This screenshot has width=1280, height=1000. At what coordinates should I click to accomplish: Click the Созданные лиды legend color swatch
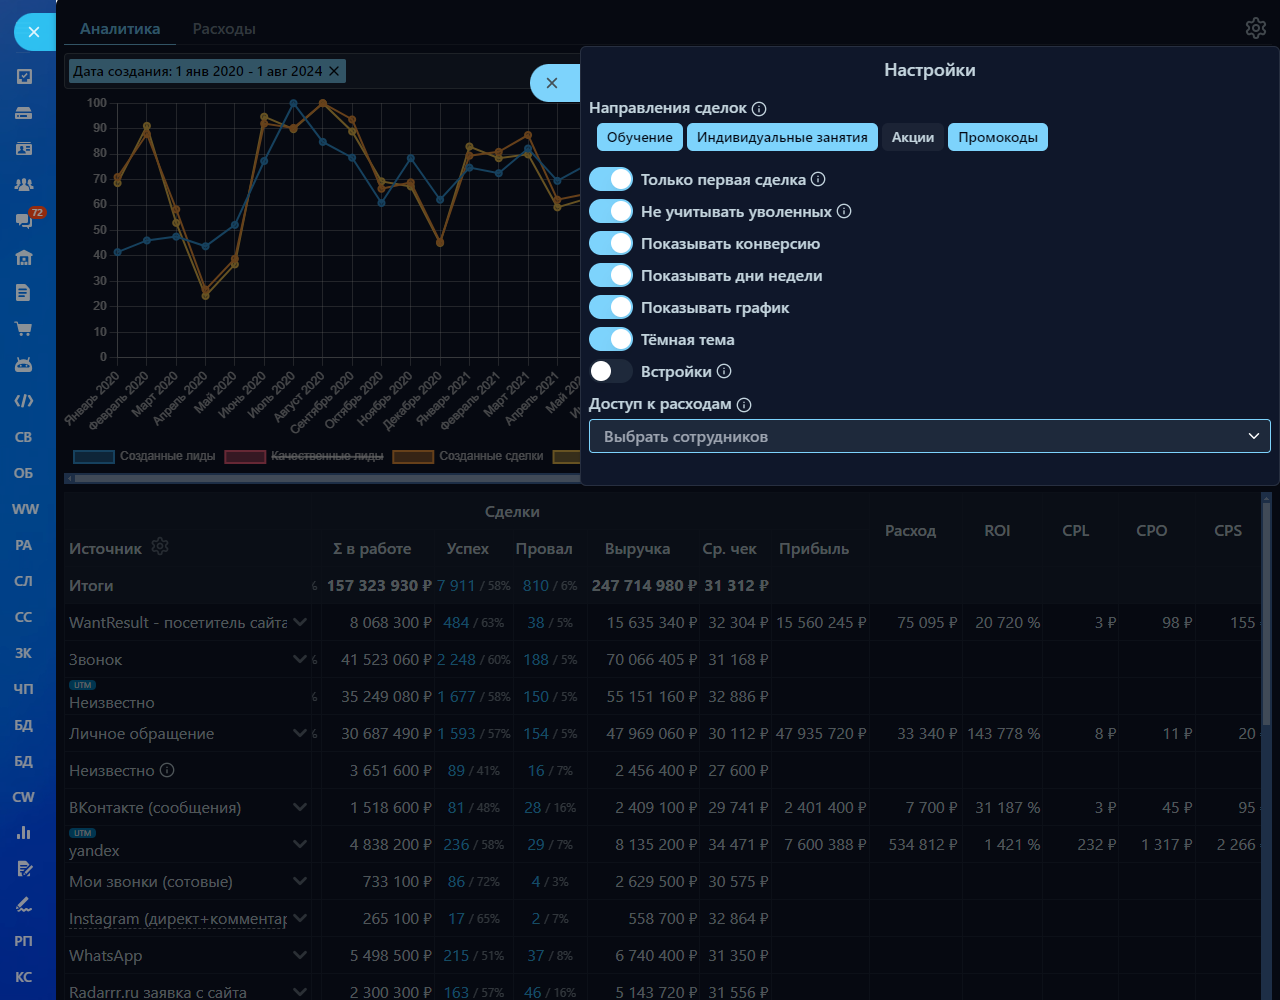93,456
